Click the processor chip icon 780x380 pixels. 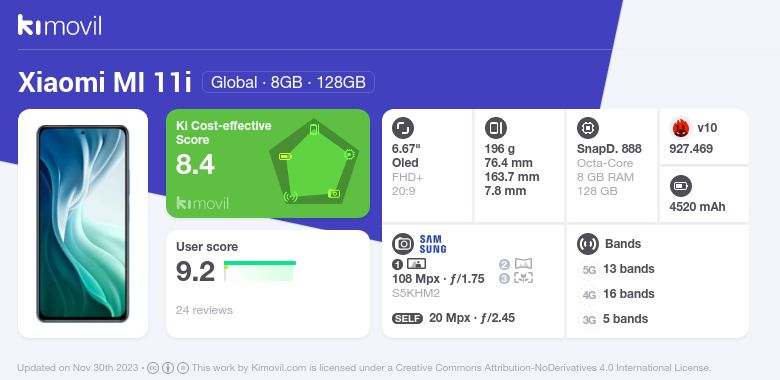[588, 128]
